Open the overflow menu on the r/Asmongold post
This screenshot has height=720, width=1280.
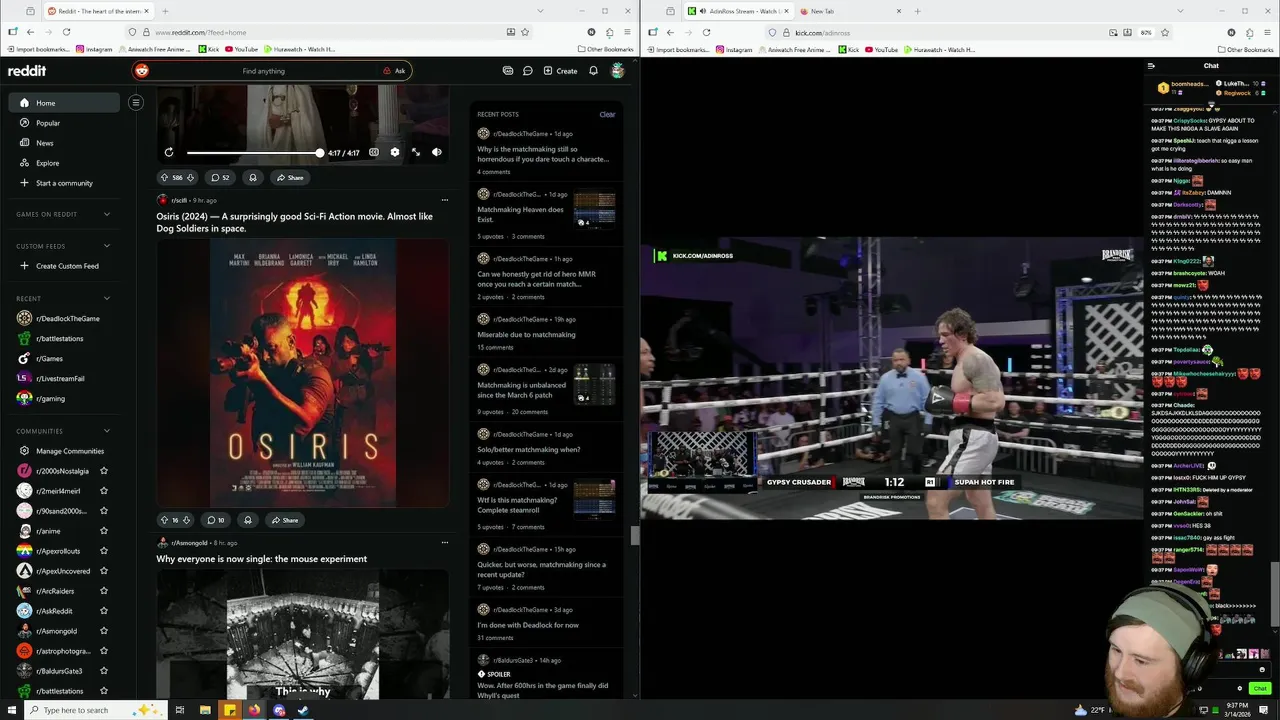pyautogui.click(x=445, y=543)
